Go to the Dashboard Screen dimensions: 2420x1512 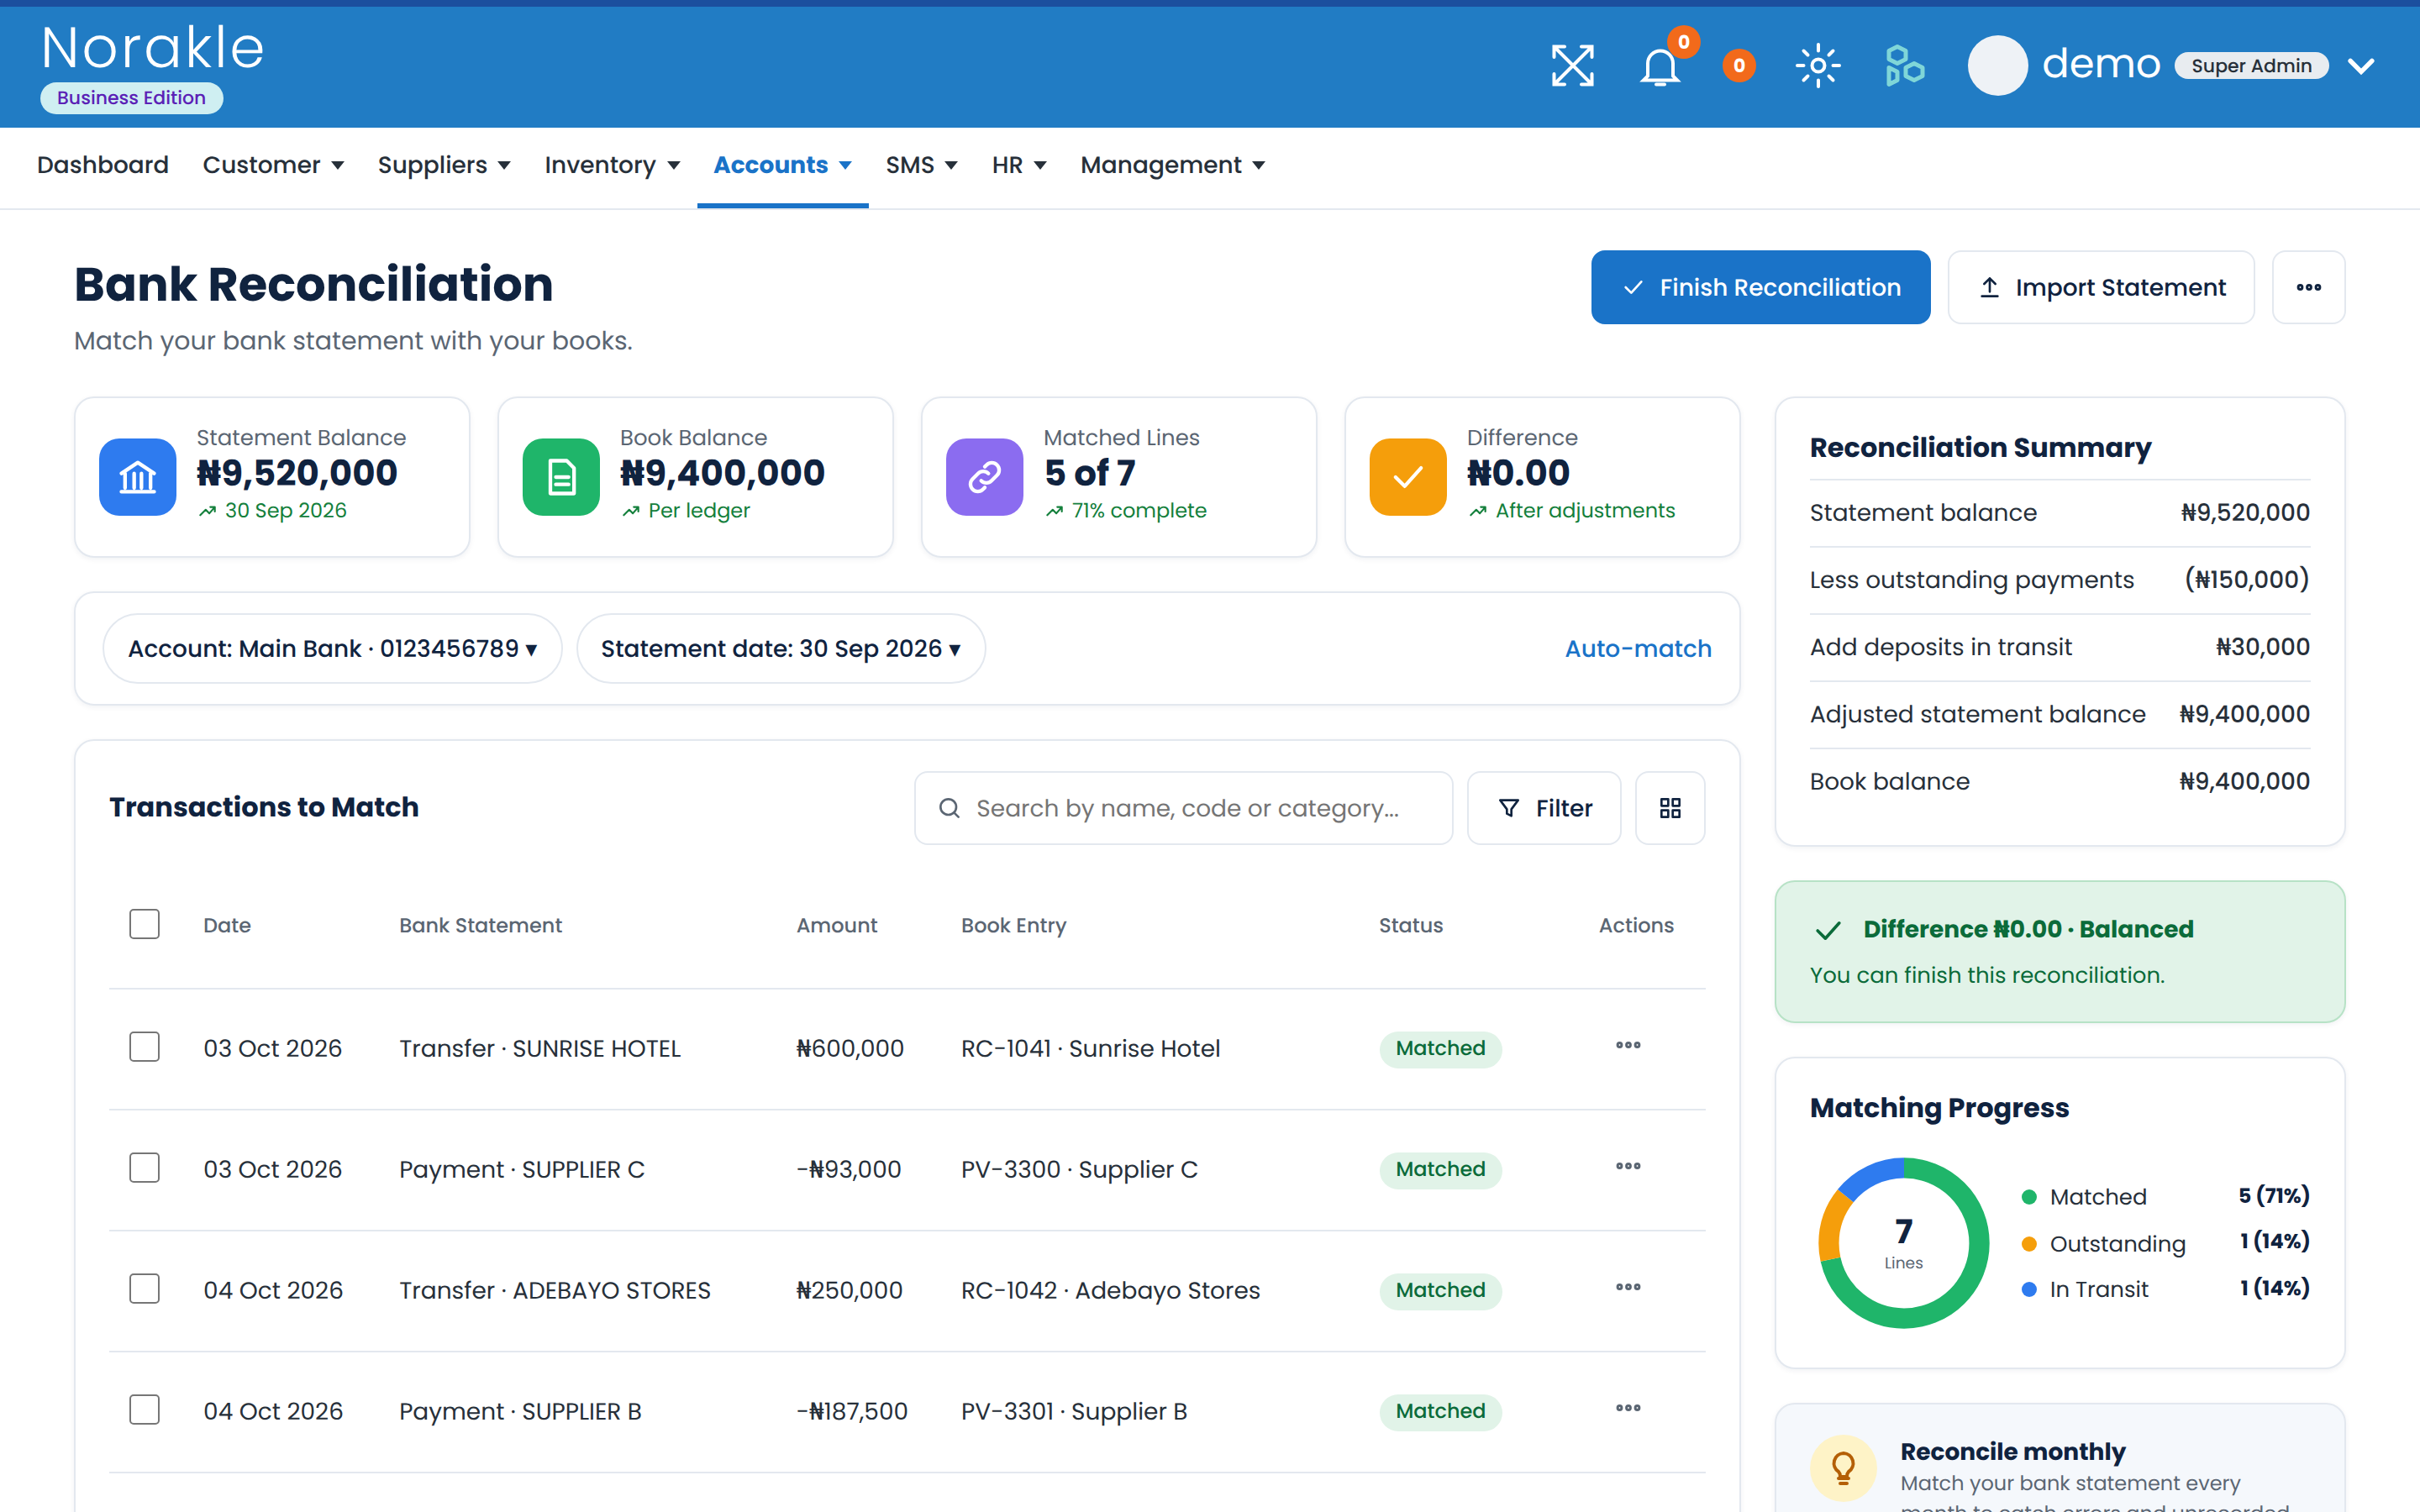point(102,165)
